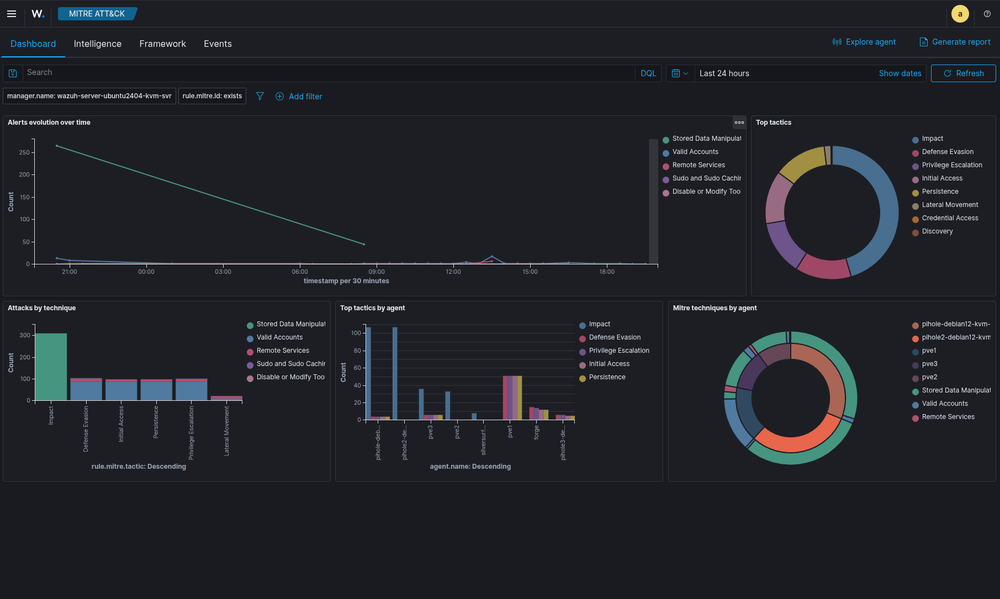Toggle Defense Evasion in Top tactics by agent legend
Viewport: 1000px width, 599px height.
(610, 337)
